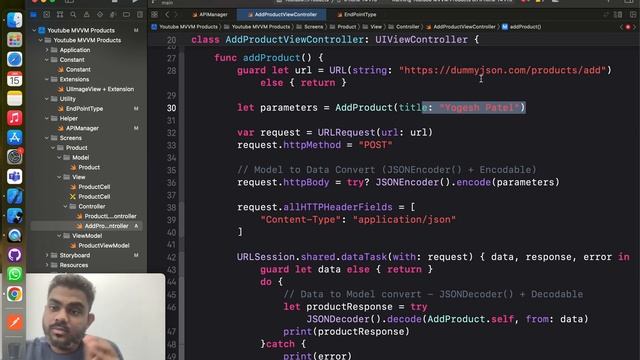
Task: Click the JSONEncoder() call on line 36
Action: [413, 182]
